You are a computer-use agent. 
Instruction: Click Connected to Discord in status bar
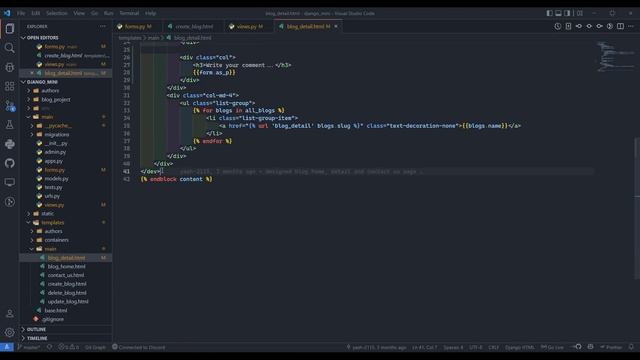pos(139,347)
